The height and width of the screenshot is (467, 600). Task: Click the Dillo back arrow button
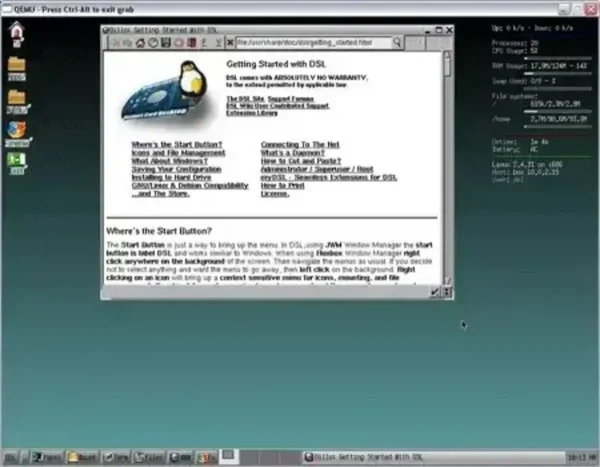tap(114, 43)
